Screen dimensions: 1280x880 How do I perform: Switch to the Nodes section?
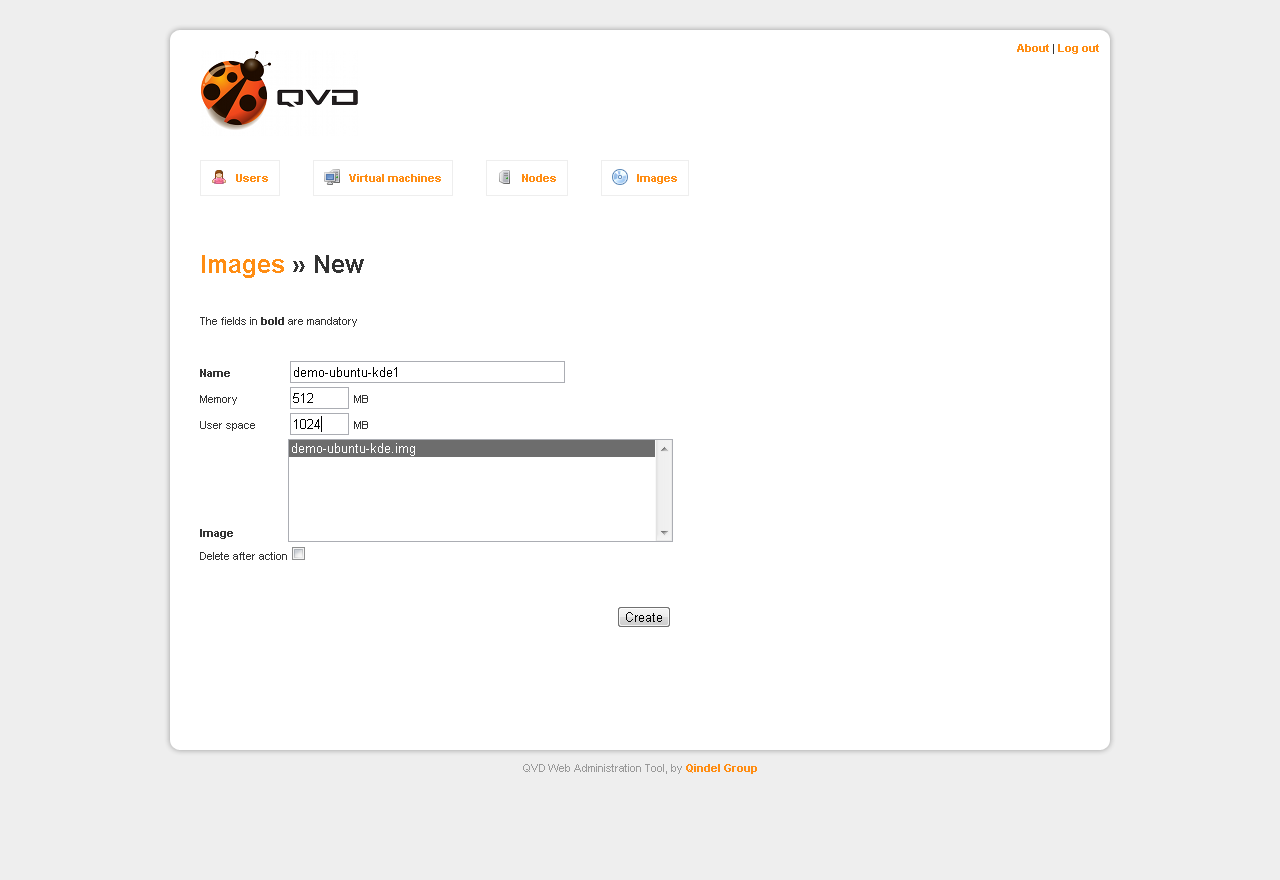pyautogui.click(x=538, y=178)
